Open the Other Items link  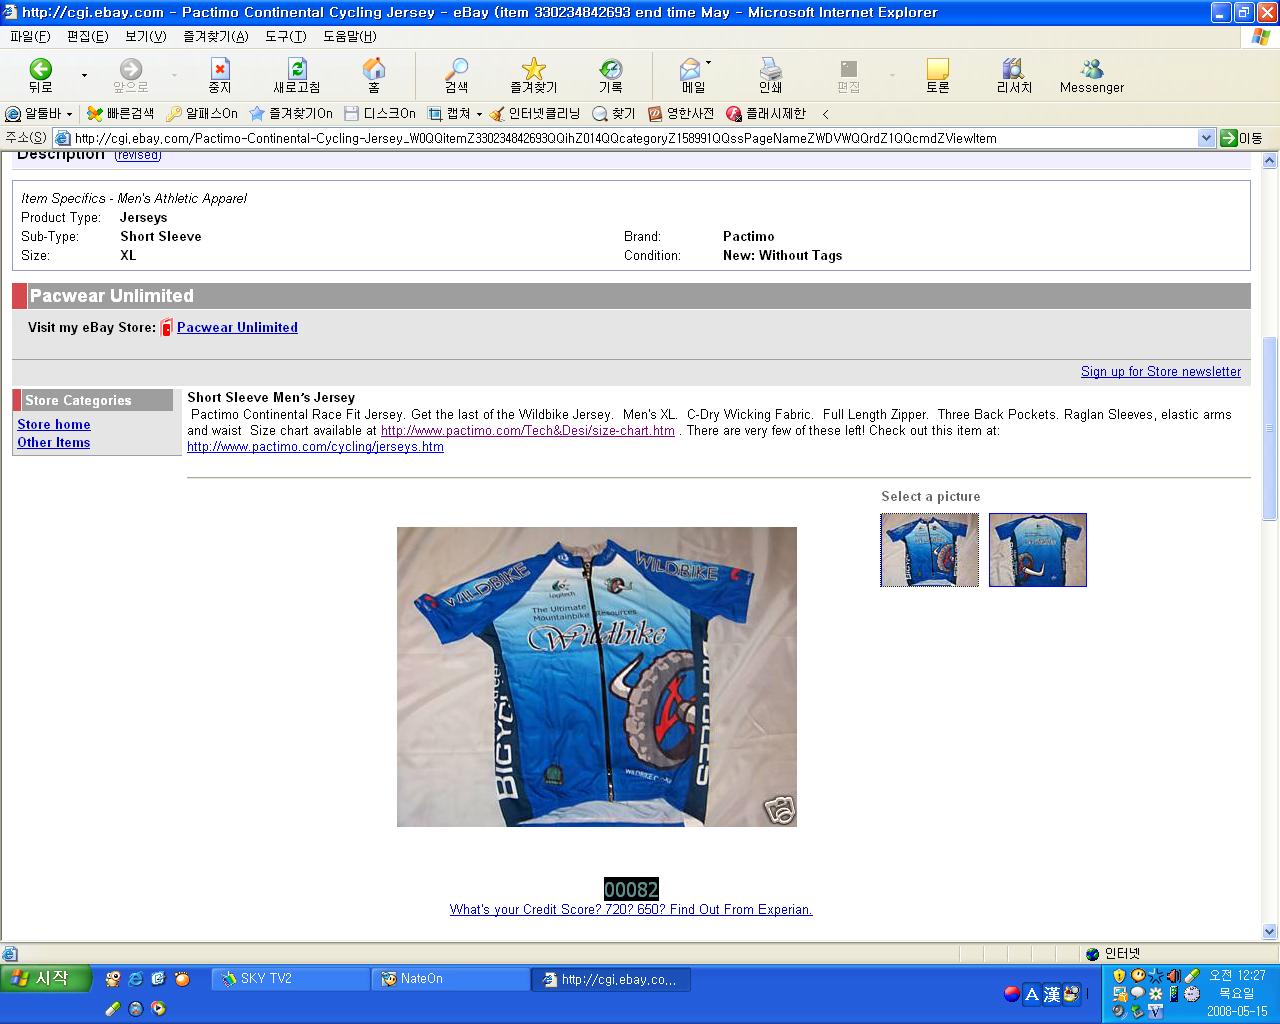(54, 442)
